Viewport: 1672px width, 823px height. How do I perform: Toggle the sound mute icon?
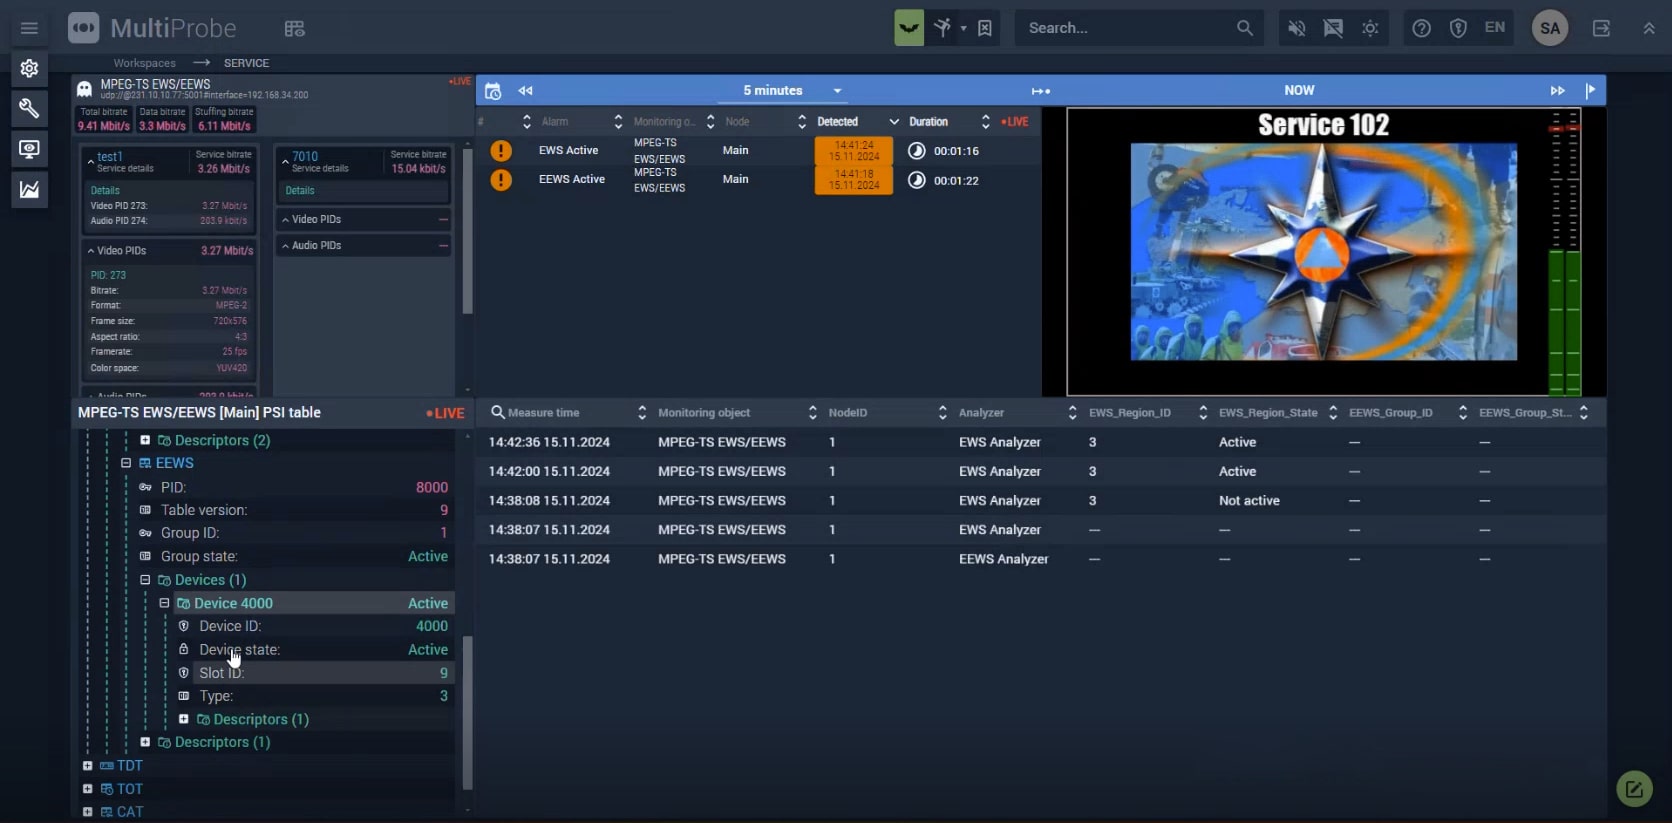coord(1296,28)
